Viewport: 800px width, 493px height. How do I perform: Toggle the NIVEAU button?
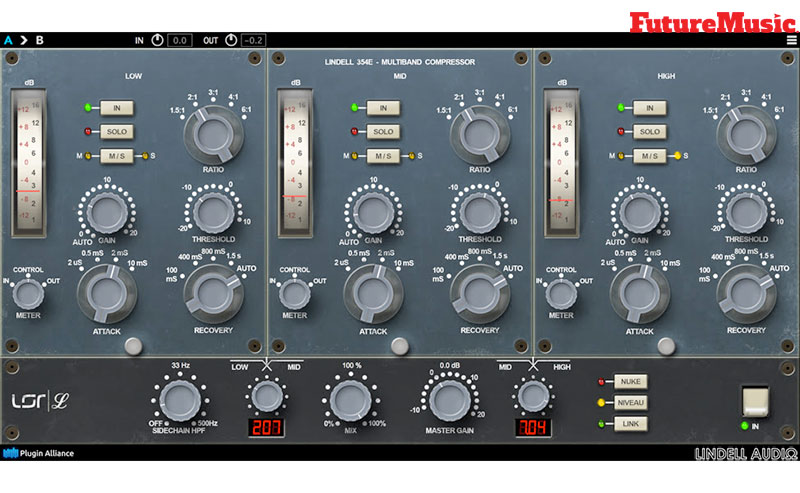631,403
